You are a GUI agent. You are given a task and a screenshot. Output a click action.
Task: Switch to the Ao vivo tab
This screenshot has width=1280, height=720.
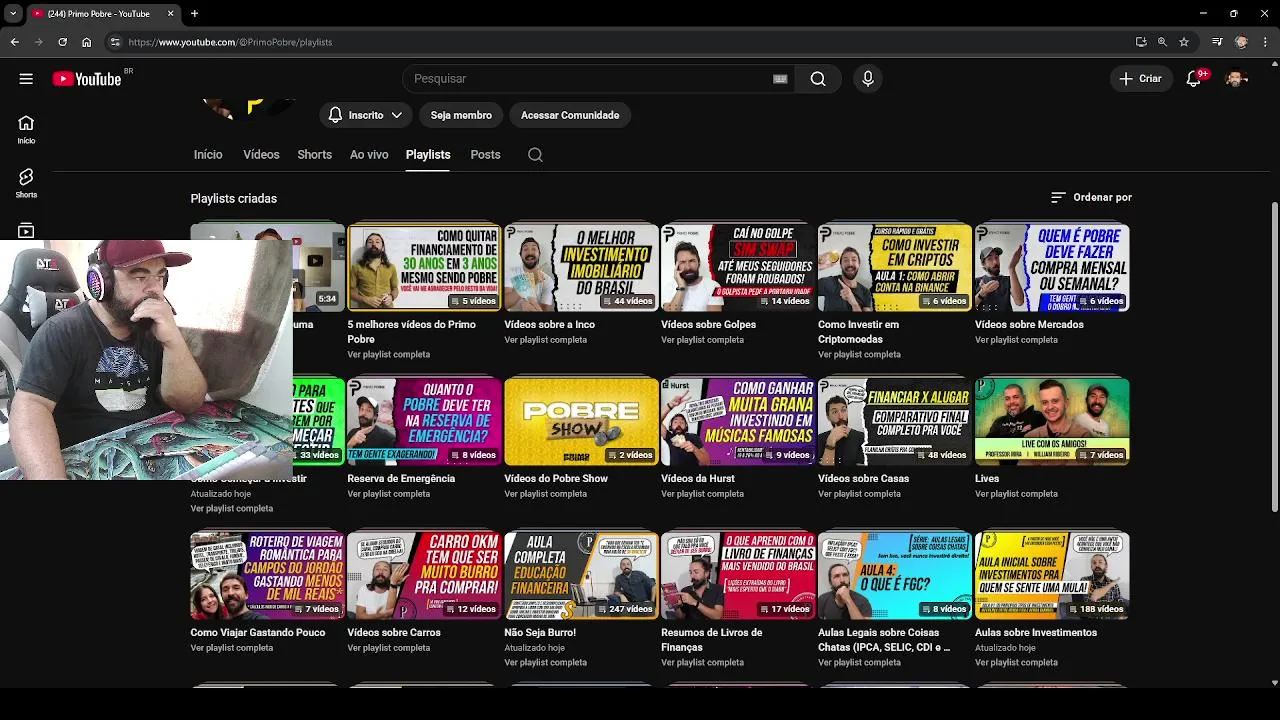tap(369, 155)
